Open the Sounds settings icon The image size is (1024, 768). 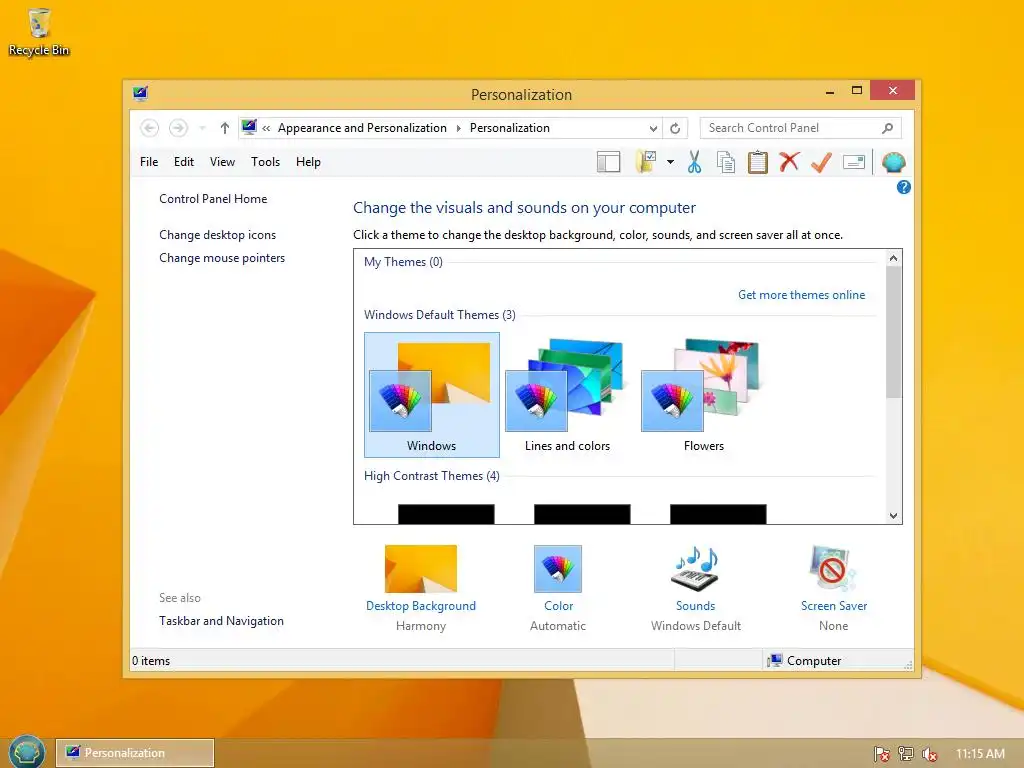point(696,569)
